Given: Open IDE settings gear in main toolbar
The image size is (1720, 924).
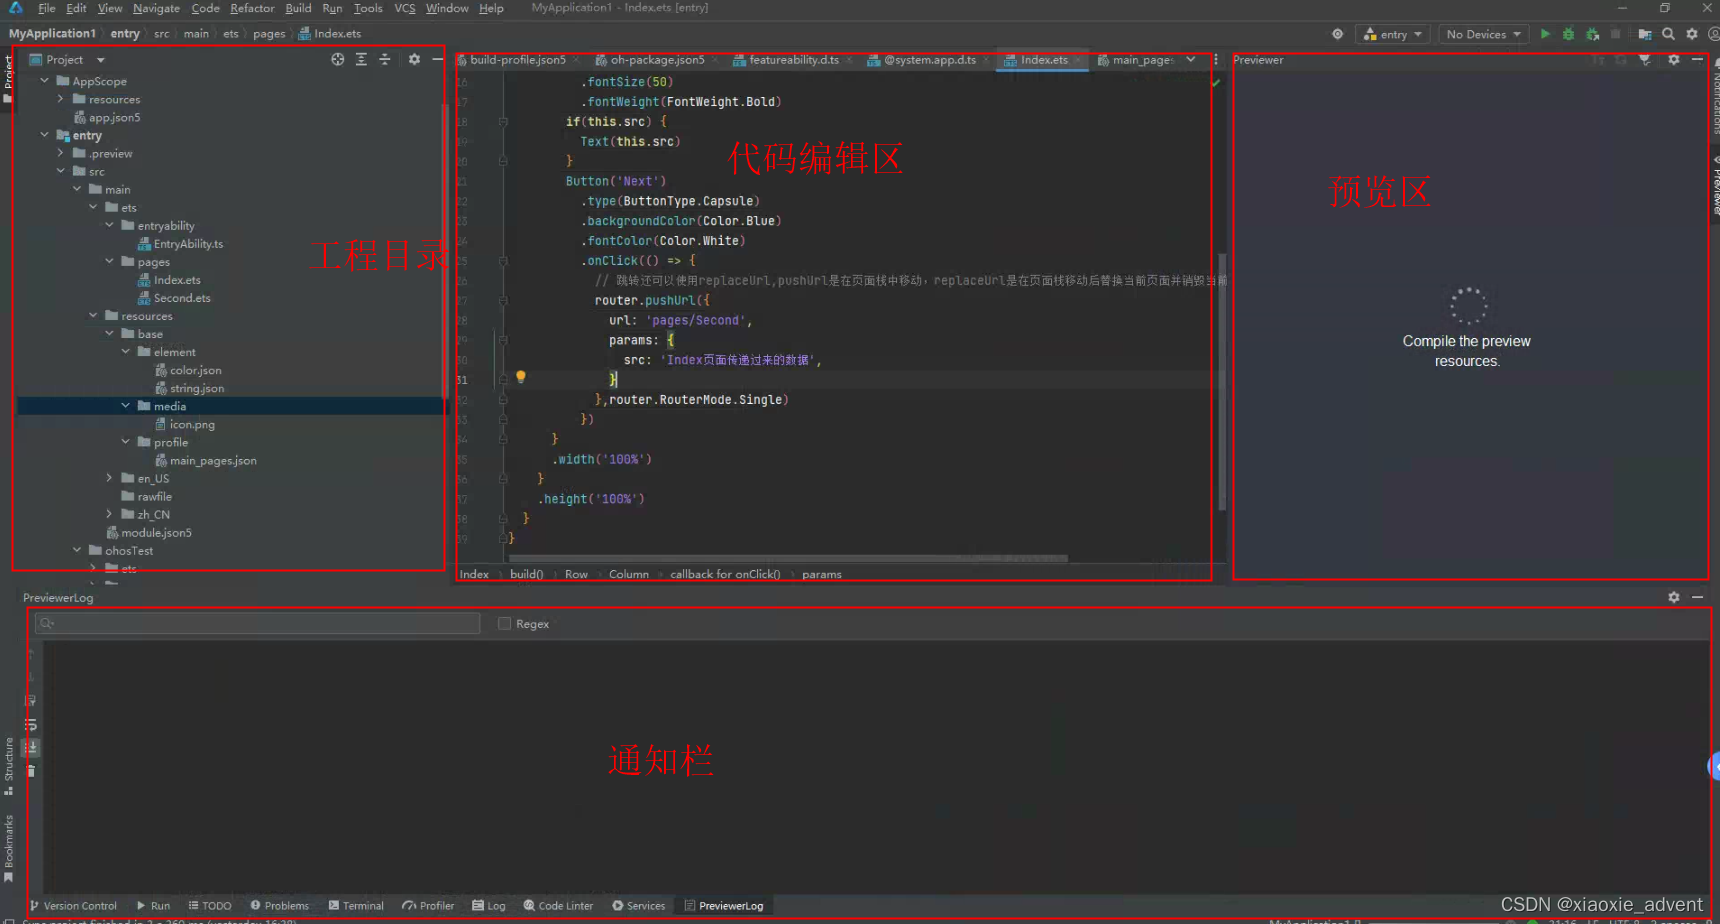Looking at the screenshot, I should click(x=1692, y=34).
